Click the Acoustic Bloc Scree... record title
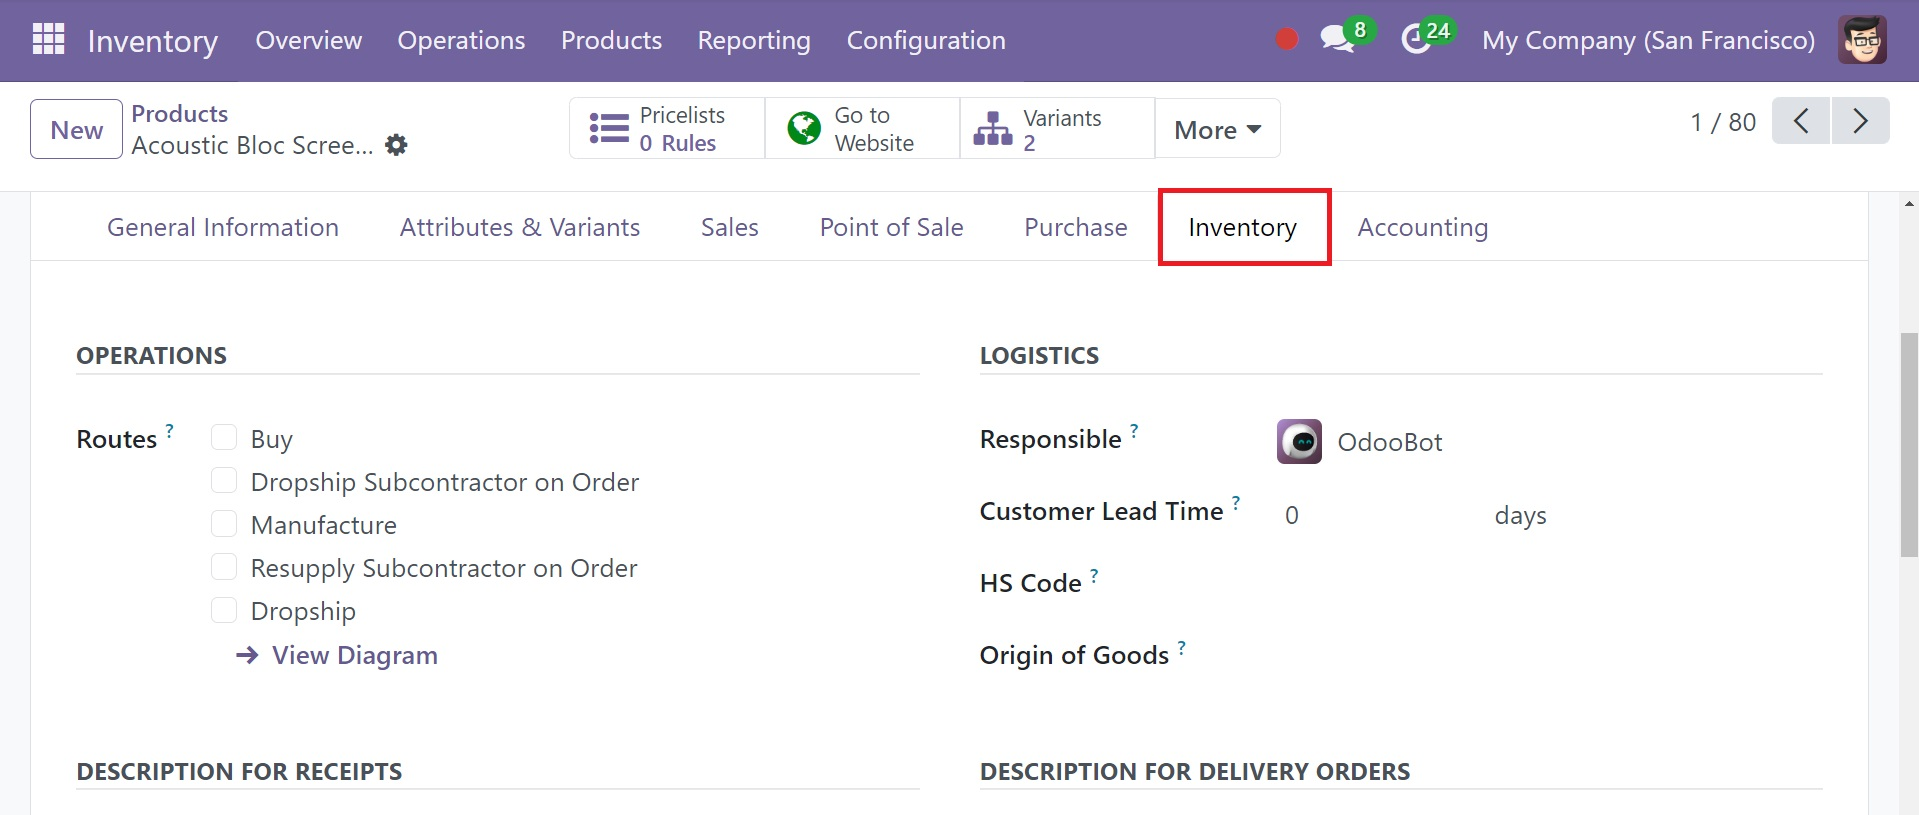 pyautogui.click(x=252, y=145)
